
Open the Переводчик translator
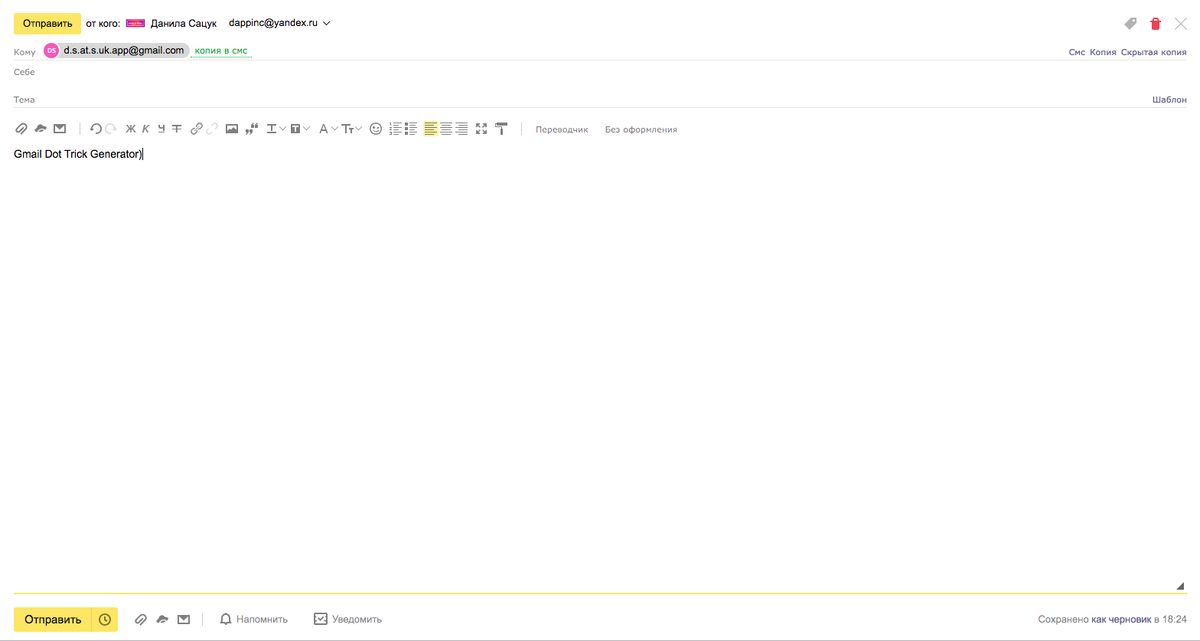562,130
